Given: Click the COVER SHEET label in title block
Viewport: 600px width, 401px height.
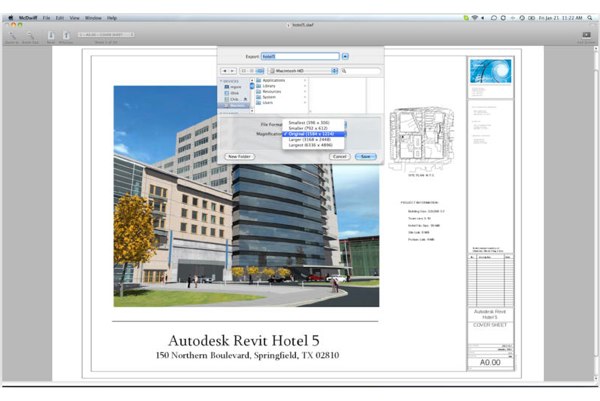Looking at the screenshot, I should pos(490,325).
